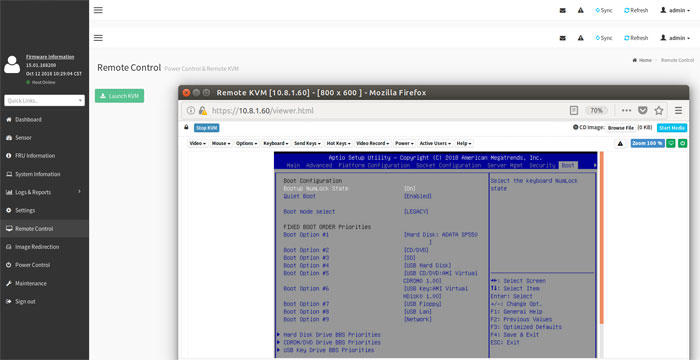Expand the Video dropdown menu
This screenshot has height=360, width=700.
click(198, 143)
